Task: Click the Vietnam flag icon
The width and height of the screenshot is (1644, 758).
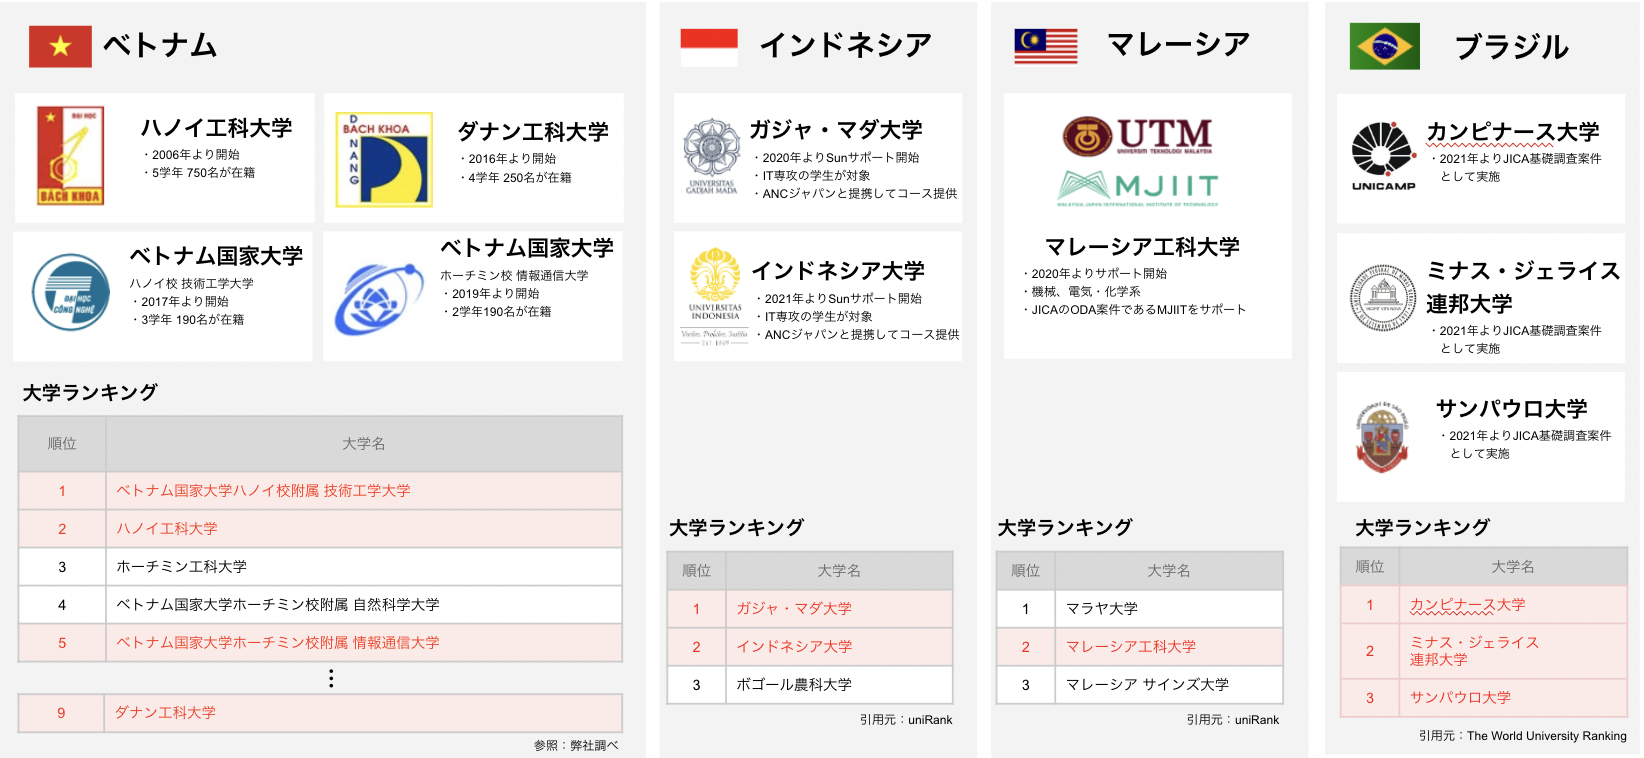Action: (x=60, y=46)
